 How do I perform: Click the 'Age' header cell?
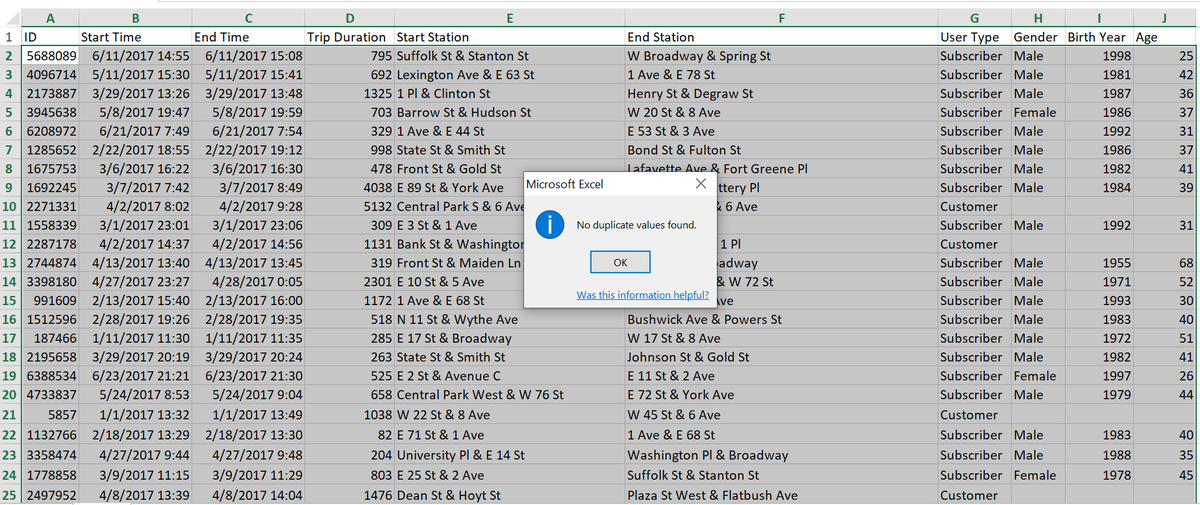1165,37
